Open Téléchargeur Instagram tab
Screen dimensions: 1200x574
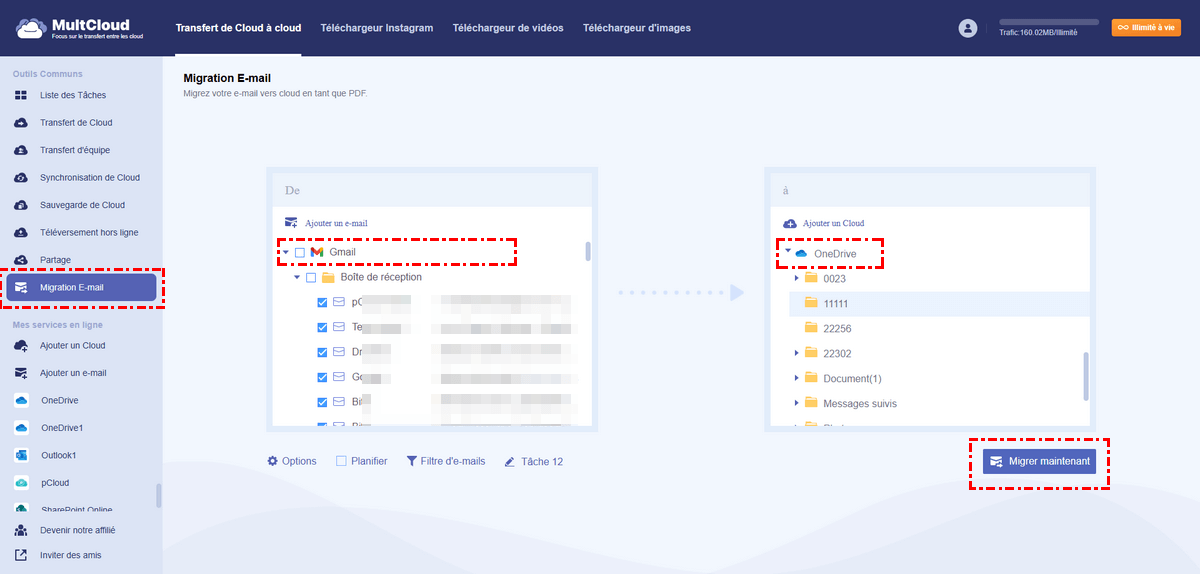coord(377,28)
